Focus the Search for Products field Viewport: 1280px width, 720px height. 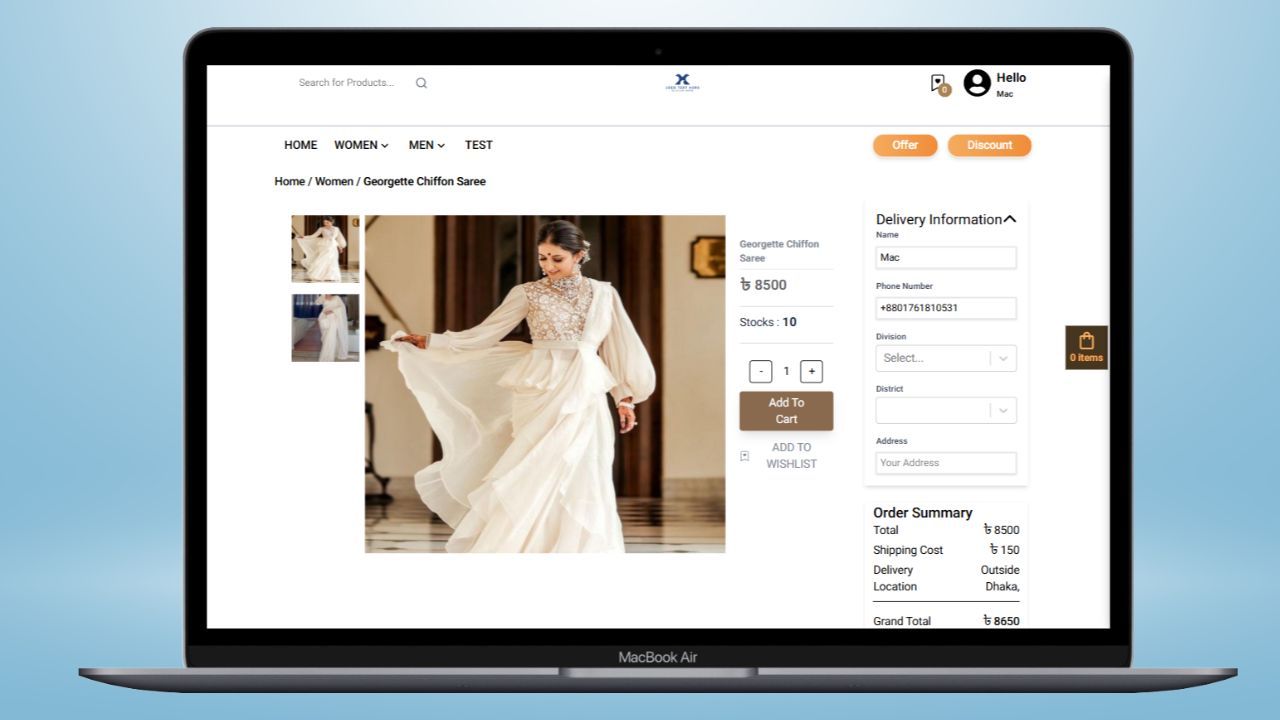pyautogui.click(x=347, y=83)
